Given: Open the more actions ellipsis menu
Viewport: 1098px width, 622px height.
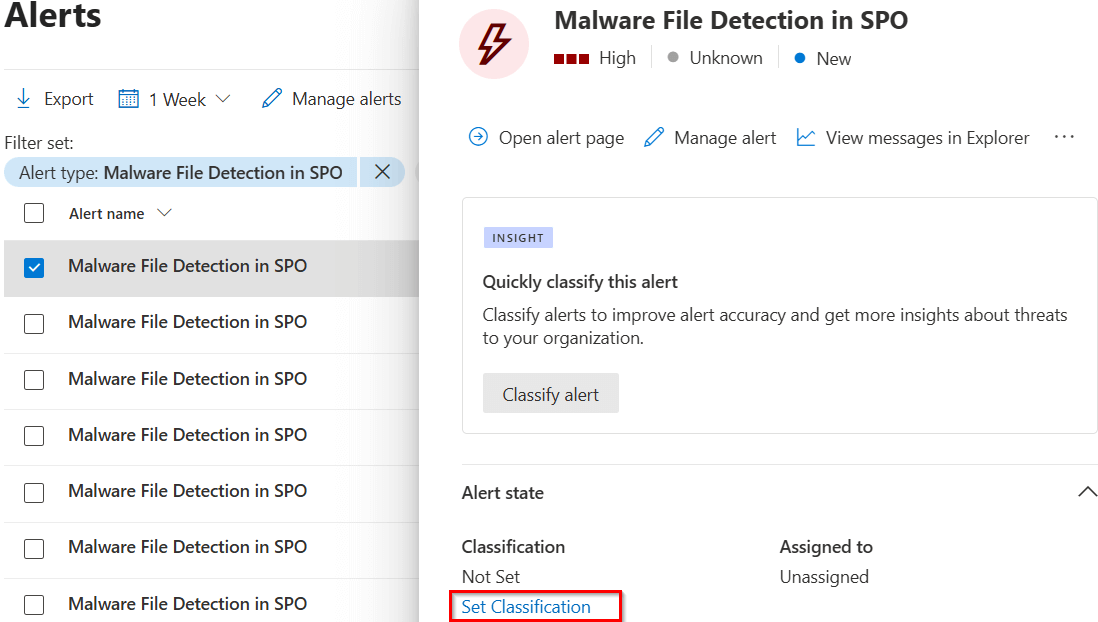Looking at the screenshot, I should pyautogui.click(x=1063, y=137).
